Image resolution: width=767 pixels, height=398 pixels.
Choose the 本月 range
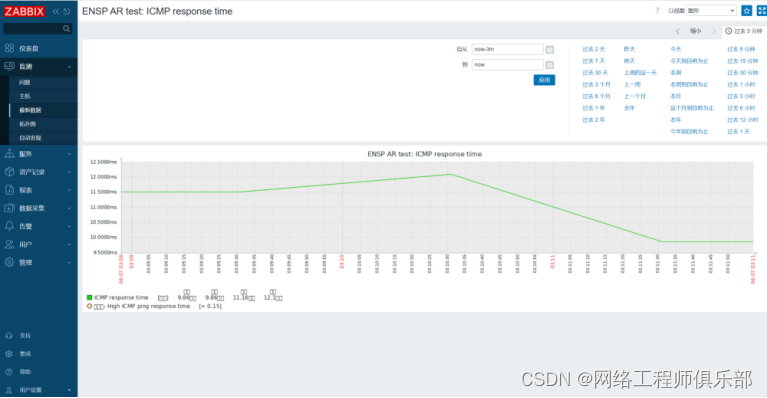pos(676,96)
